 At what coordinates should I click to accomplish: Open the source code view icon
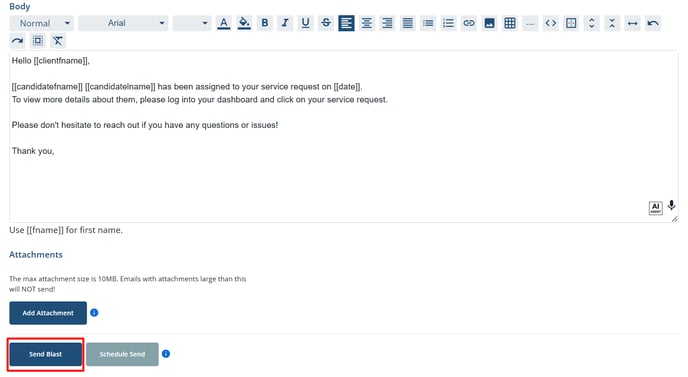pos(551,23)
